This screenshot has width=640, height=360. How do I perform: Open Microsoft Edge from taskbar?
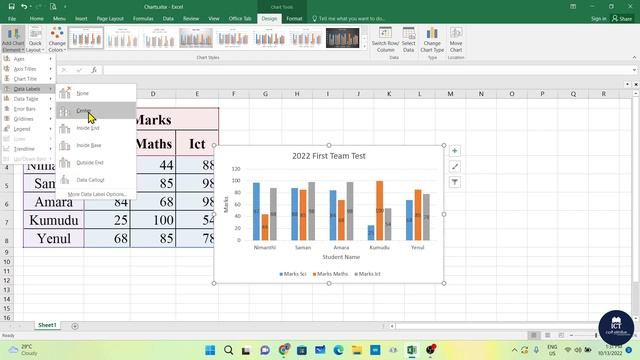click(x=338, y=350)
